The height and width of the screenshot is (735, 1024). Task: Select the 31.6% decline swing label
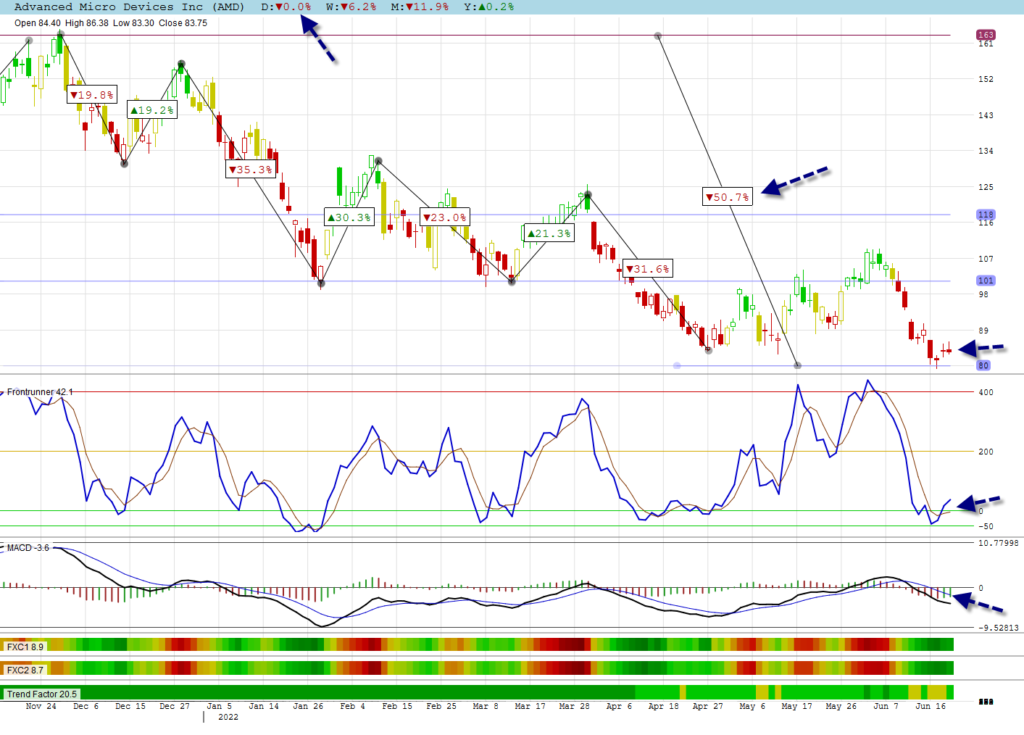click(648, 269)
